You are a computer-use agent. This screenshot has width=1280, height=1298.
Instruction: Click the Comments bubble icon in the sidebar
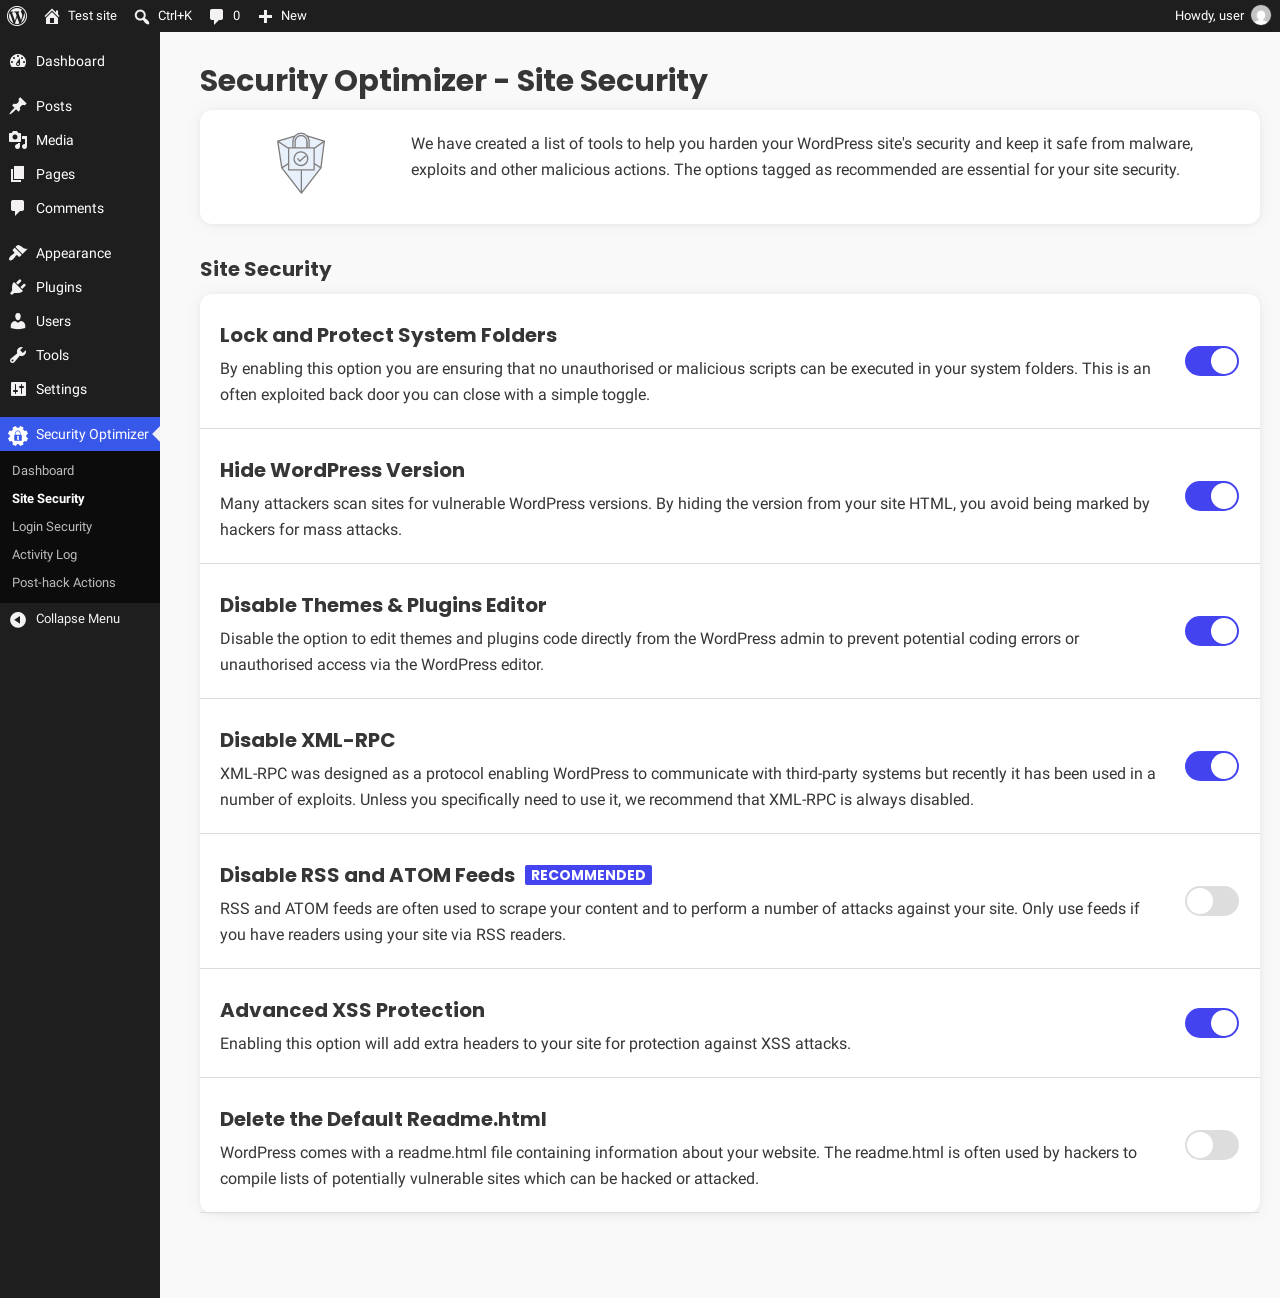(18, 208)
